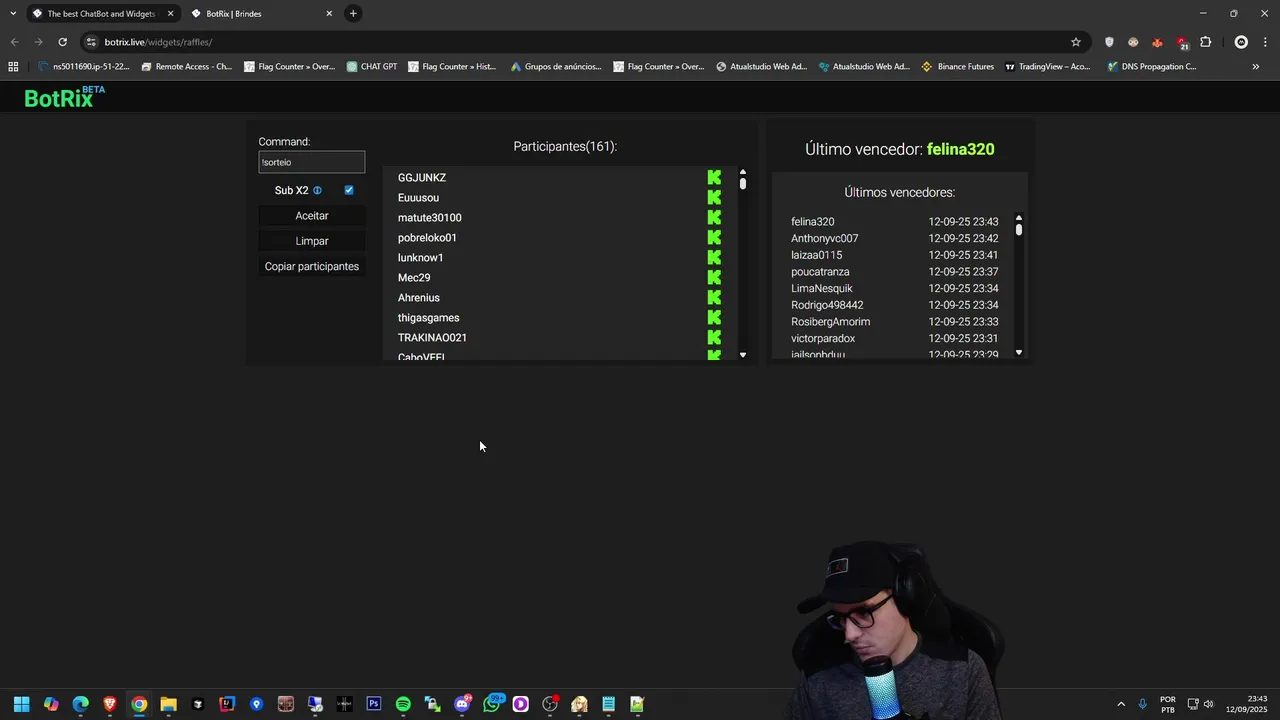The height and width of the screenshot is (720, 1280).
Task: Click the Aceitar button
Action: coord(312,216)
